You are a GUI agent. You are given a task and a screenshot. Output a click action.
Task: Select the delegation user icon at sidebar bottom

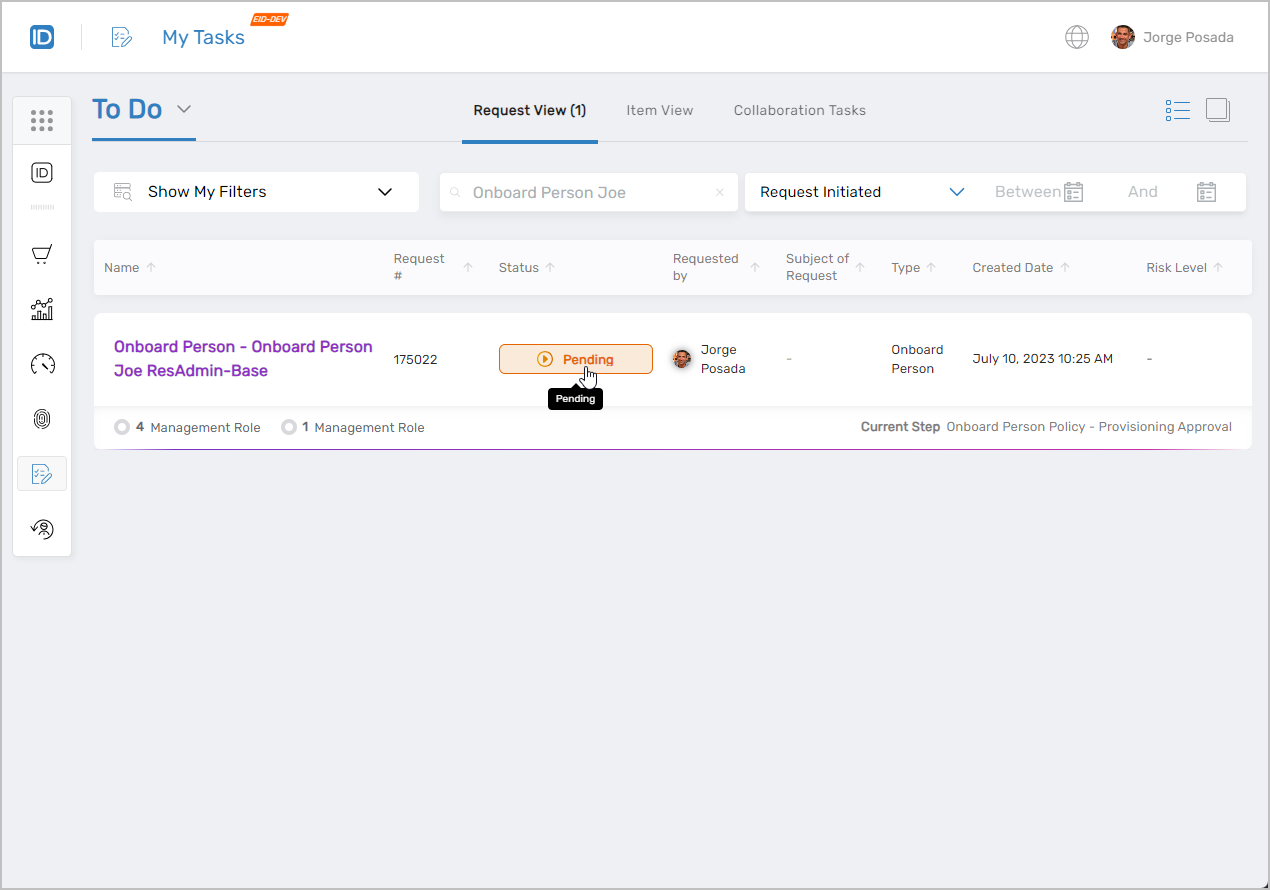[x=41, y=528]
